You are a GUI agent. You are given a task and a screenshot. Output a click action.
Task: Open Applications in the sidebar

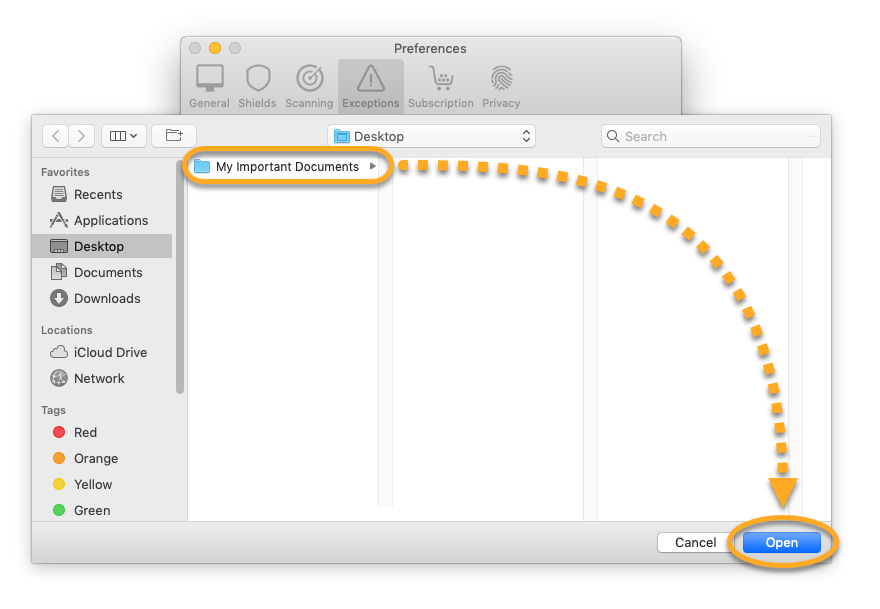point(102,221)
